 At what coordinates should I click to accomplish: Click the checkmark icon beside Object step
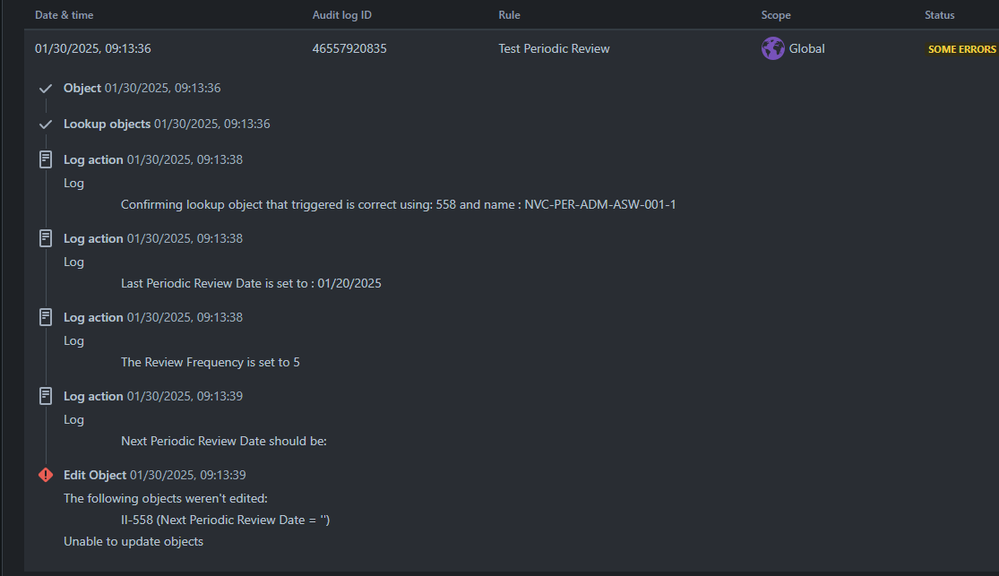(x=45, y=89)
